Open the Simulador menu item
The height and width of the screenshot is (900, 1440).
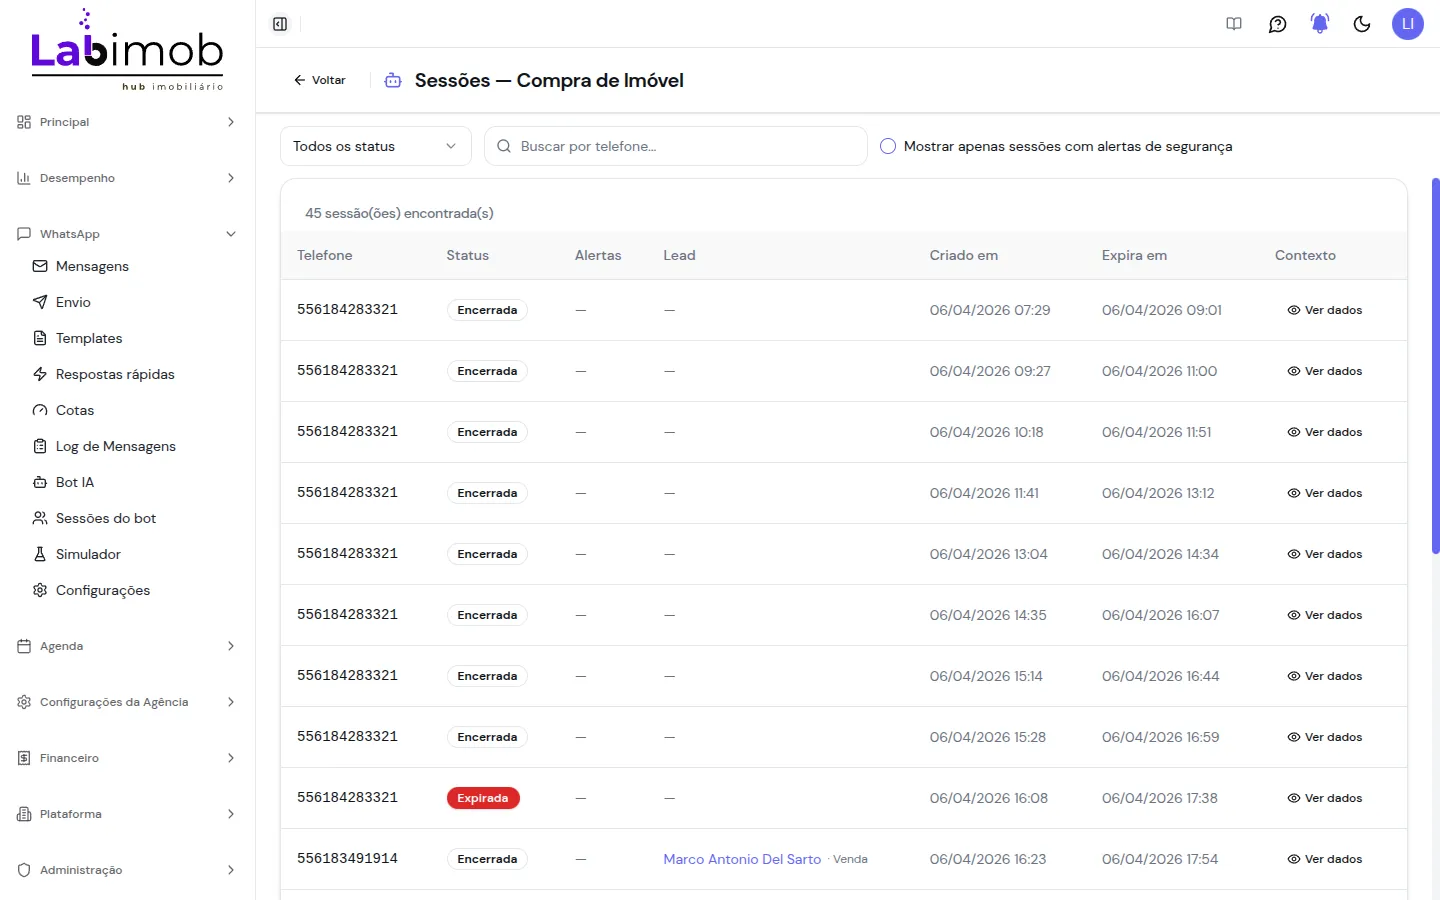(88, 554)
